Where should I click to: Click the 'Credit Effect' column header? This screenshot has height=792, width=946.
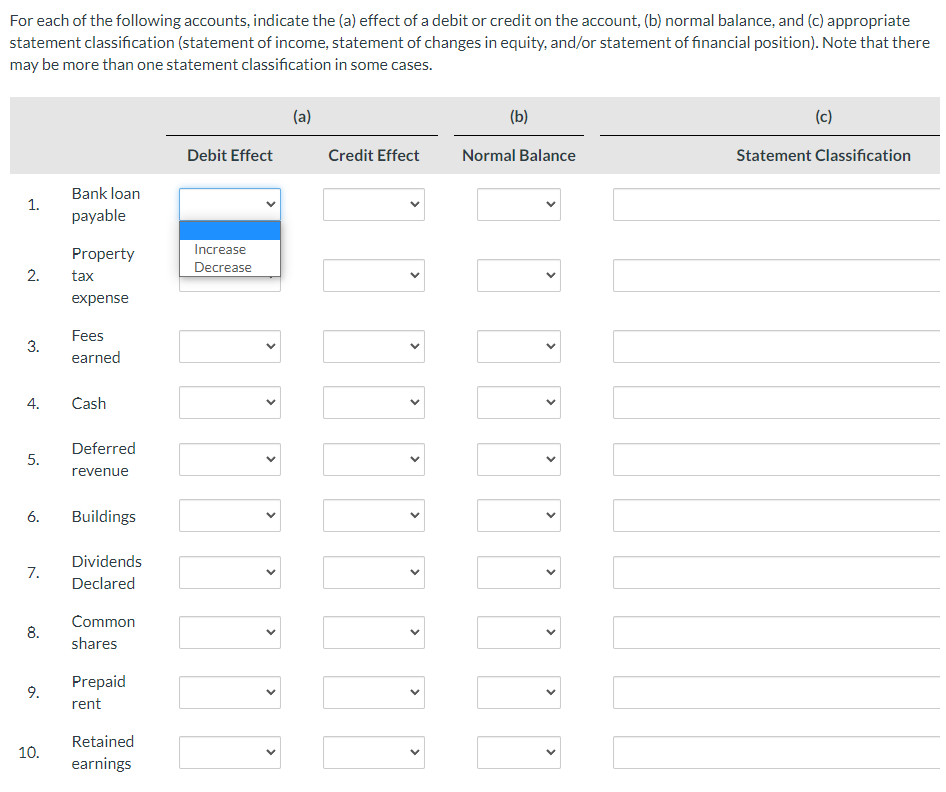pos(373,156)
